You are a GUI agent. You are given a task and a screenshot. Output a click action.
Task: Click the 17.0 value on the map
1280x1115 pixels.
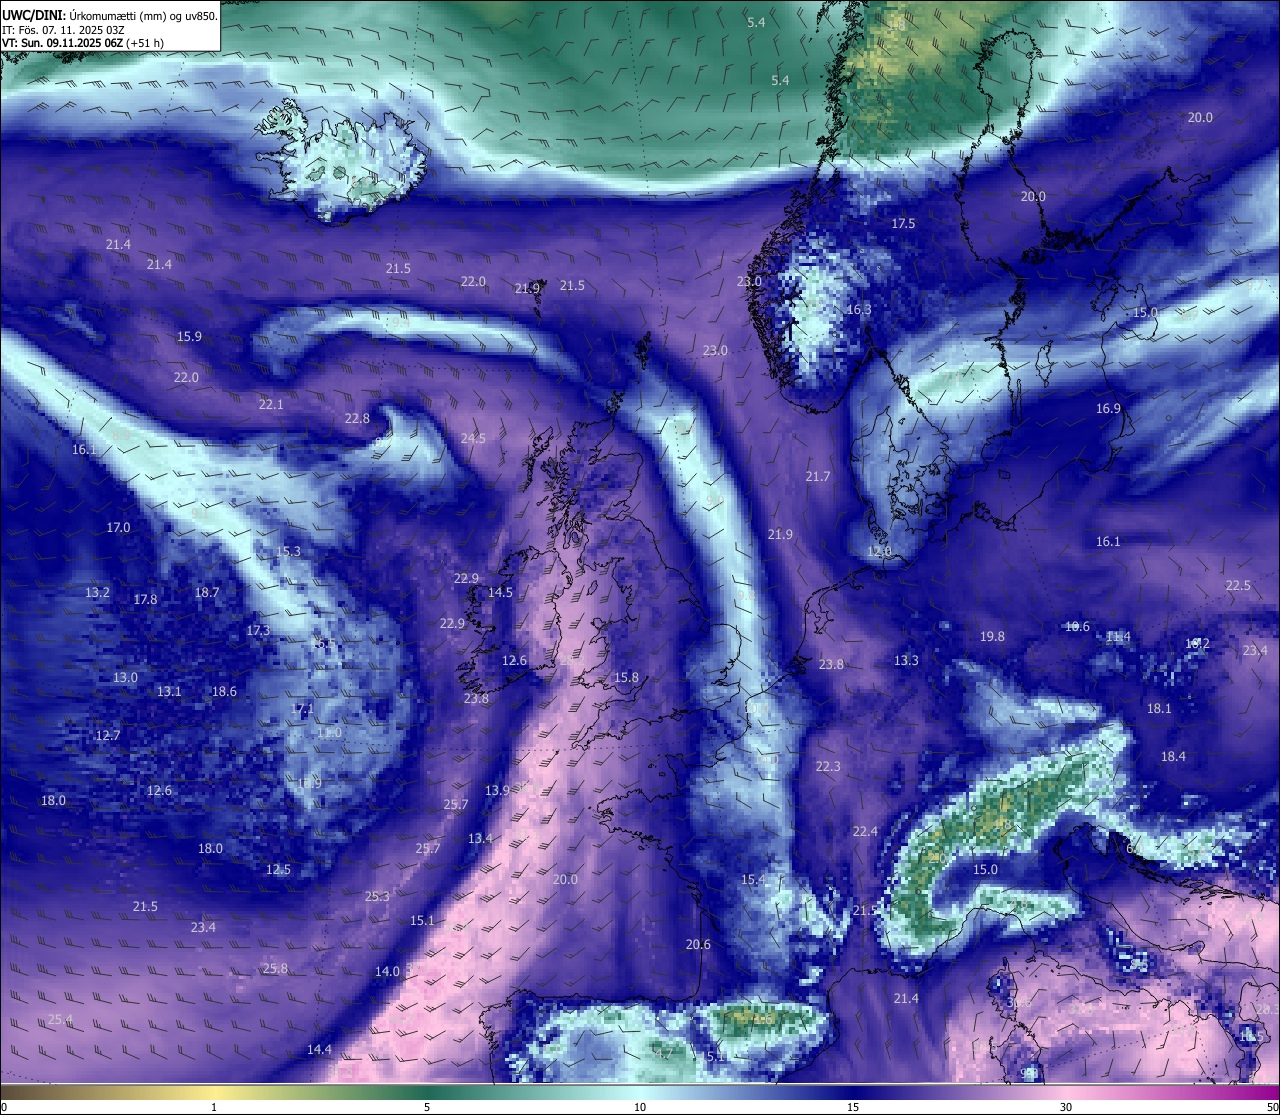[118, 528]
